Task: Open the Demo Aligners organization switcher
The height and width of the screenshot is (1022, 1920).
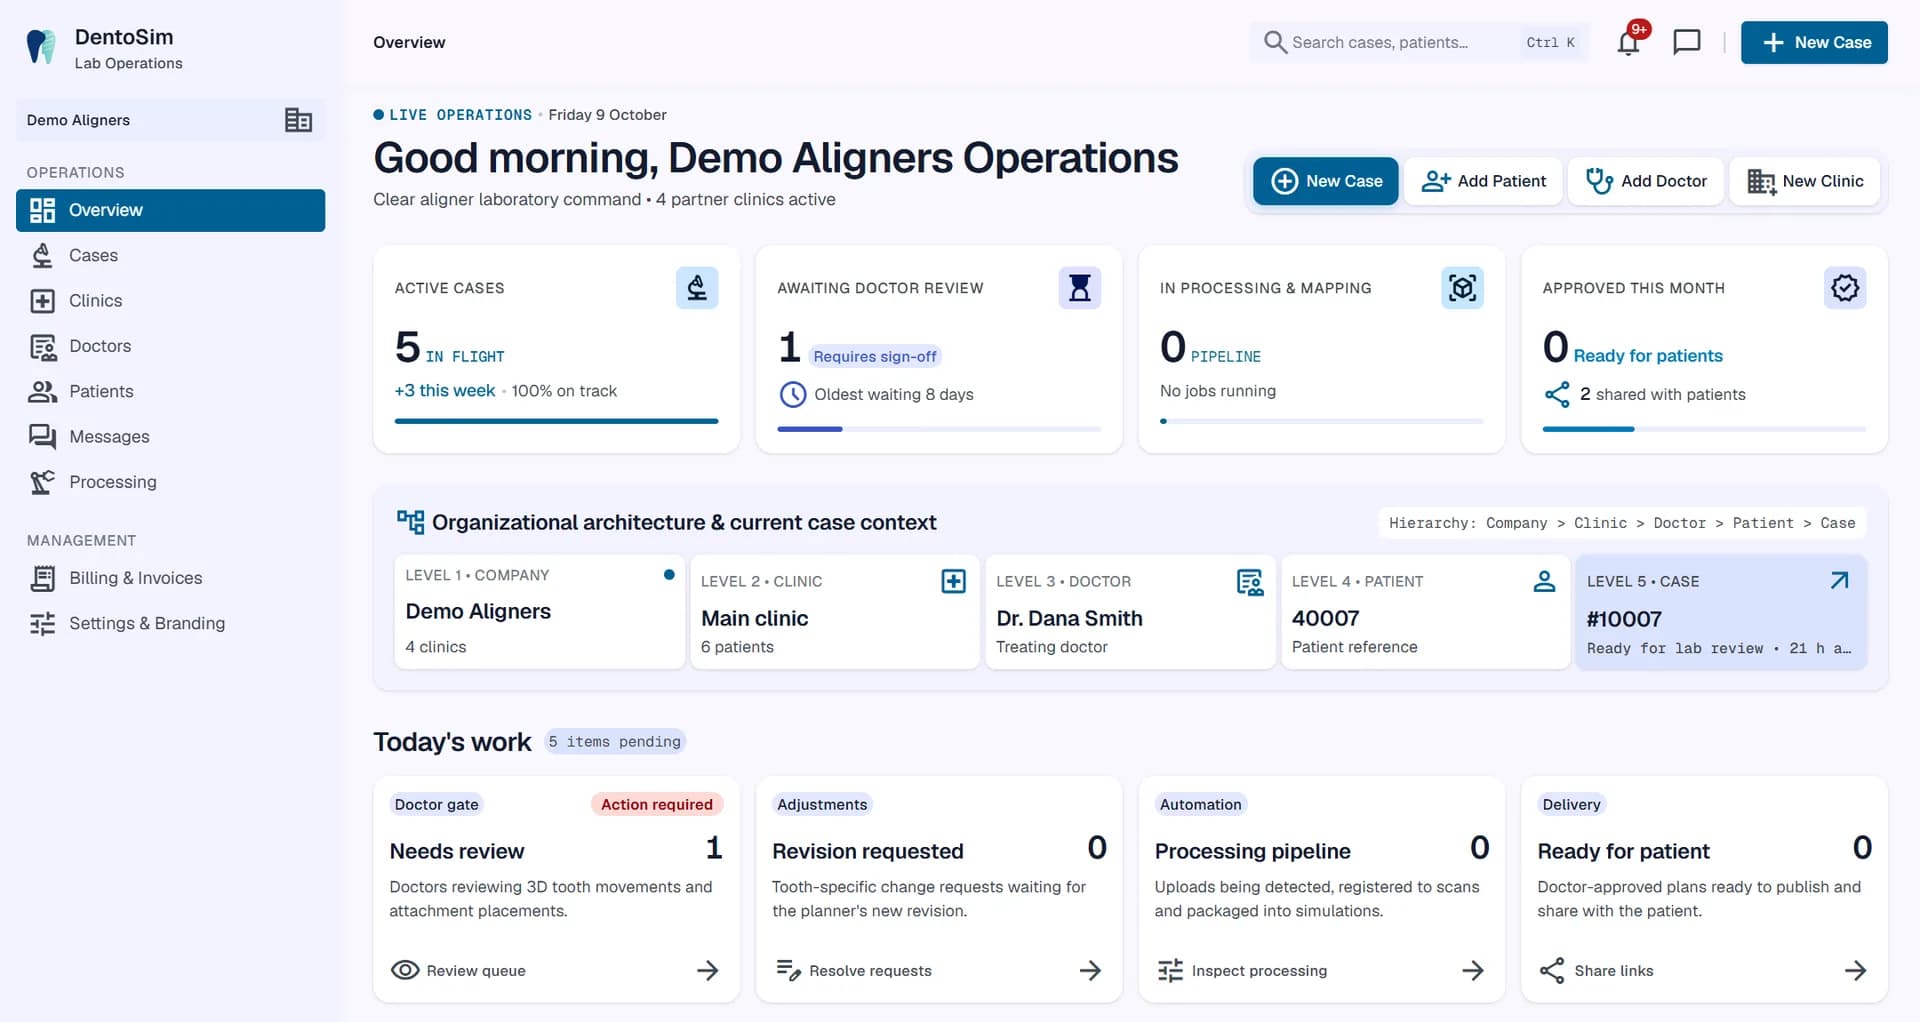Action: coord(170,120)
